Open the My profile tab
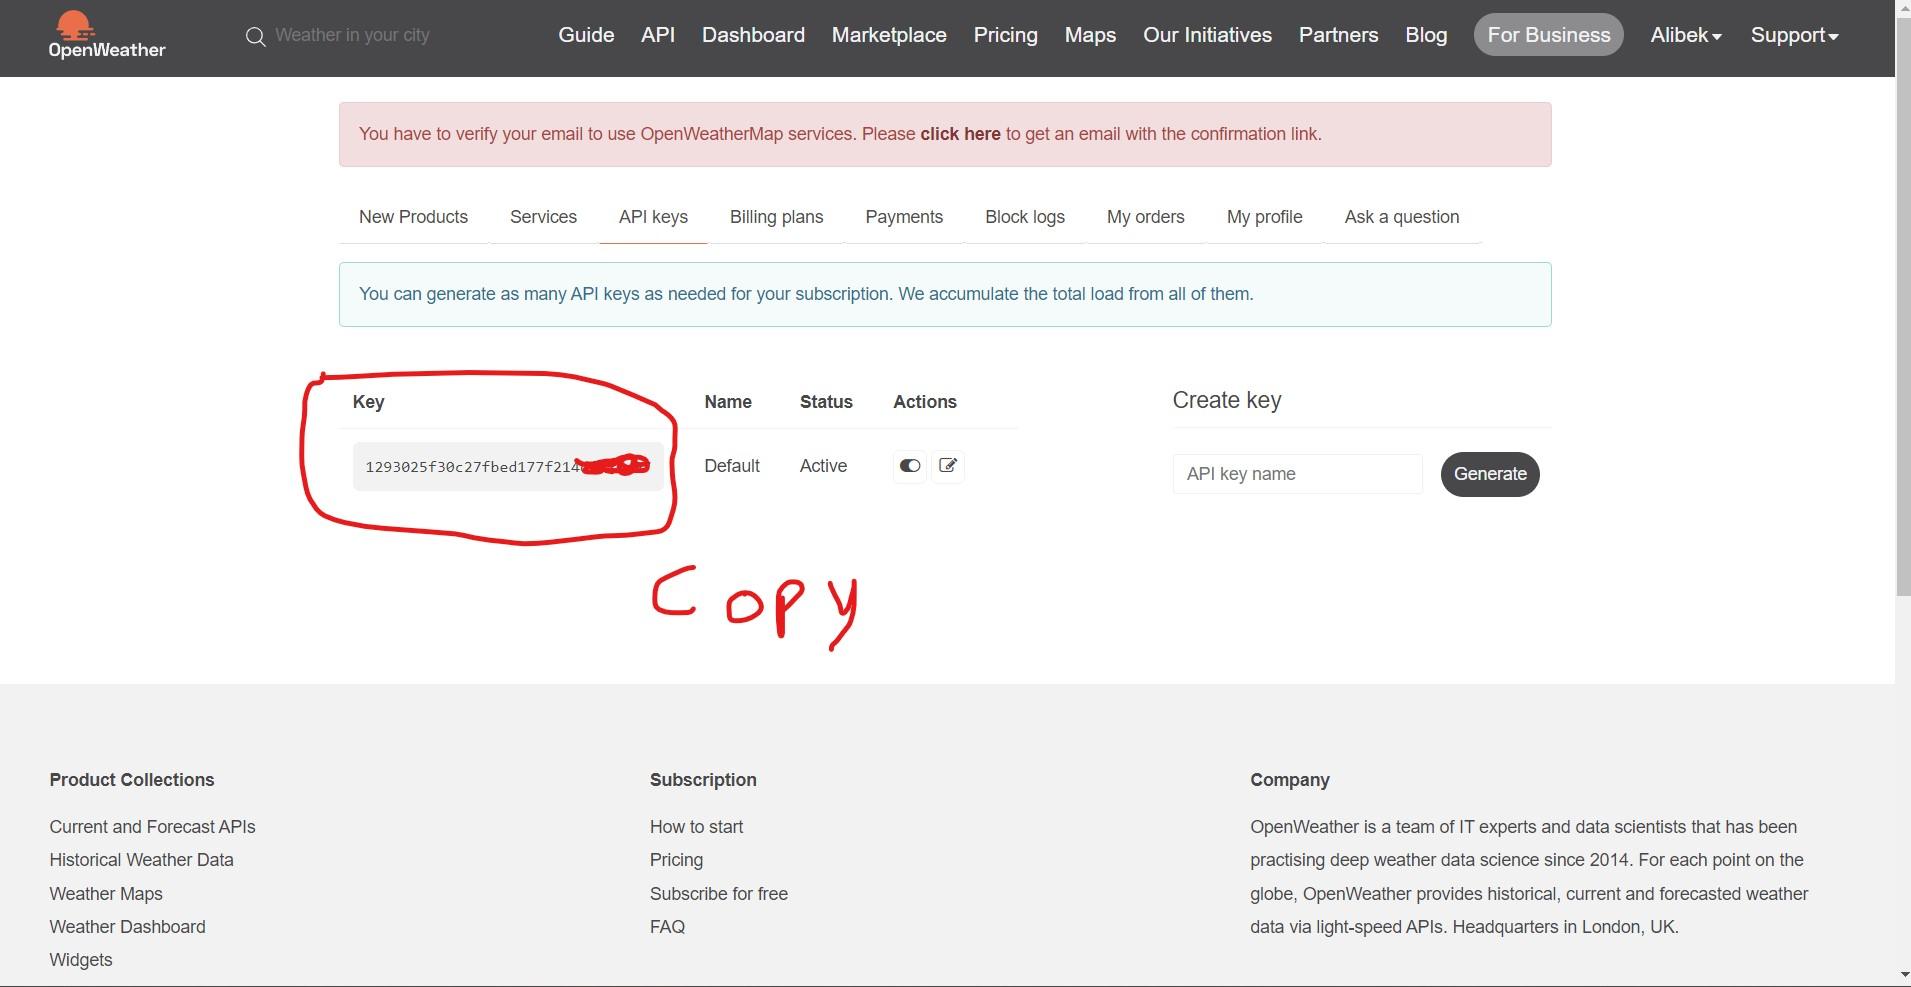The height and width of the screenshot is (987, 1911). click(x=1264, y=217)
